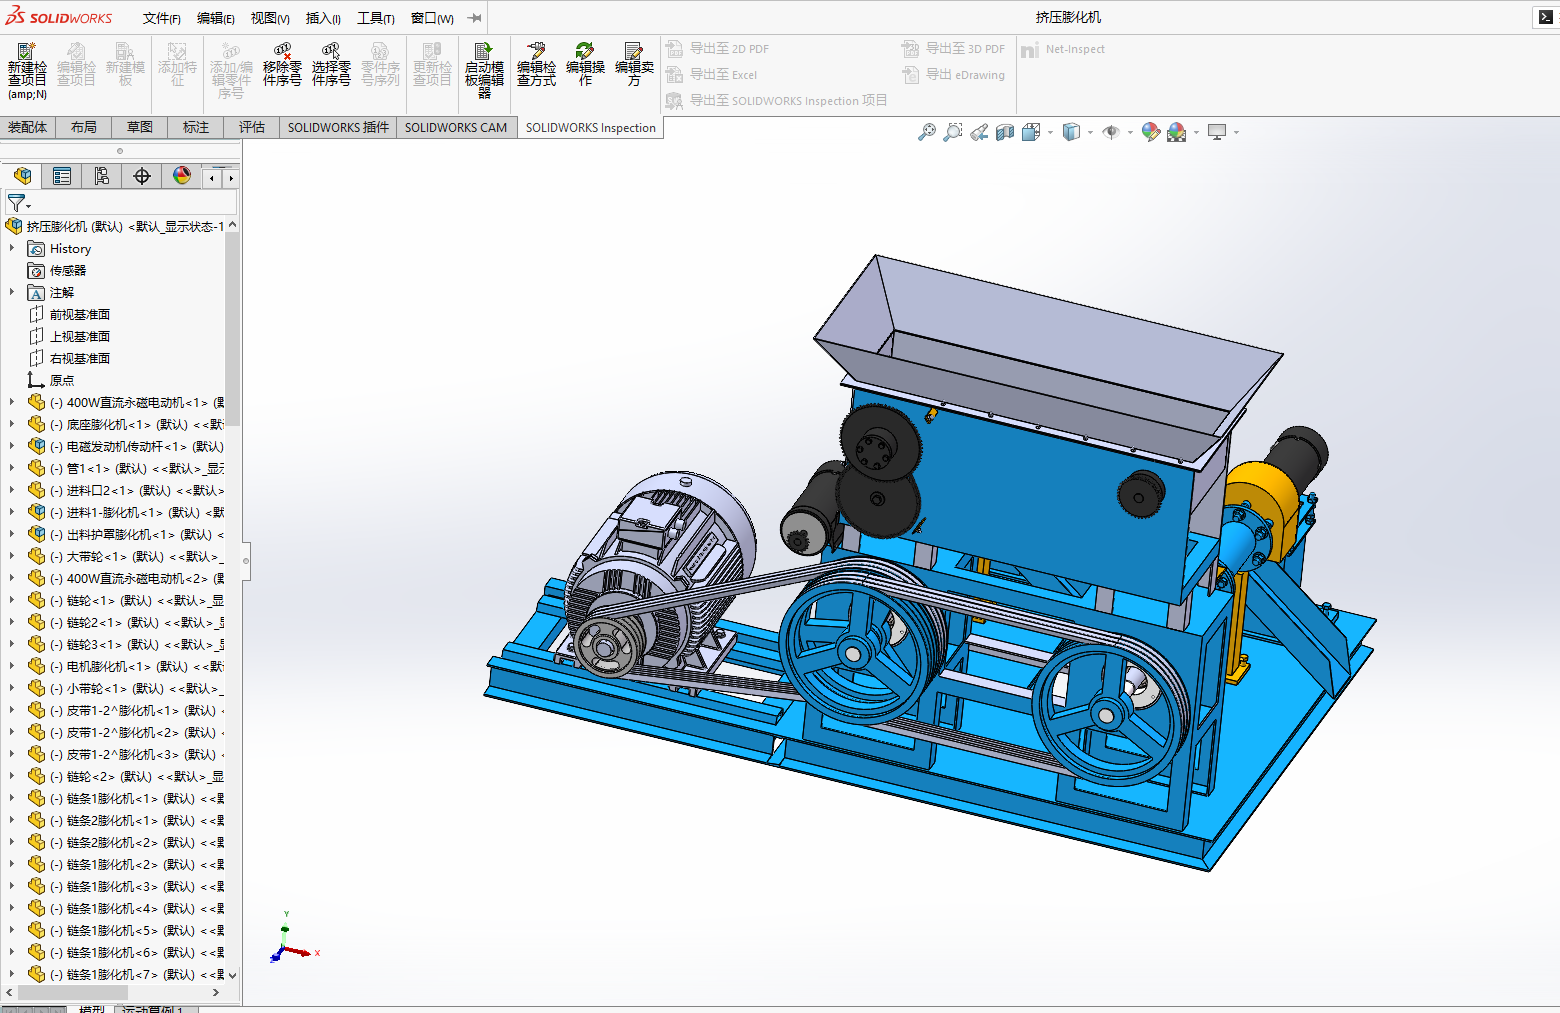Switch to the 评估 tab
The width and height of the screenshot is (1560, 1013).
pyautogui.click(x=252, y=127)
